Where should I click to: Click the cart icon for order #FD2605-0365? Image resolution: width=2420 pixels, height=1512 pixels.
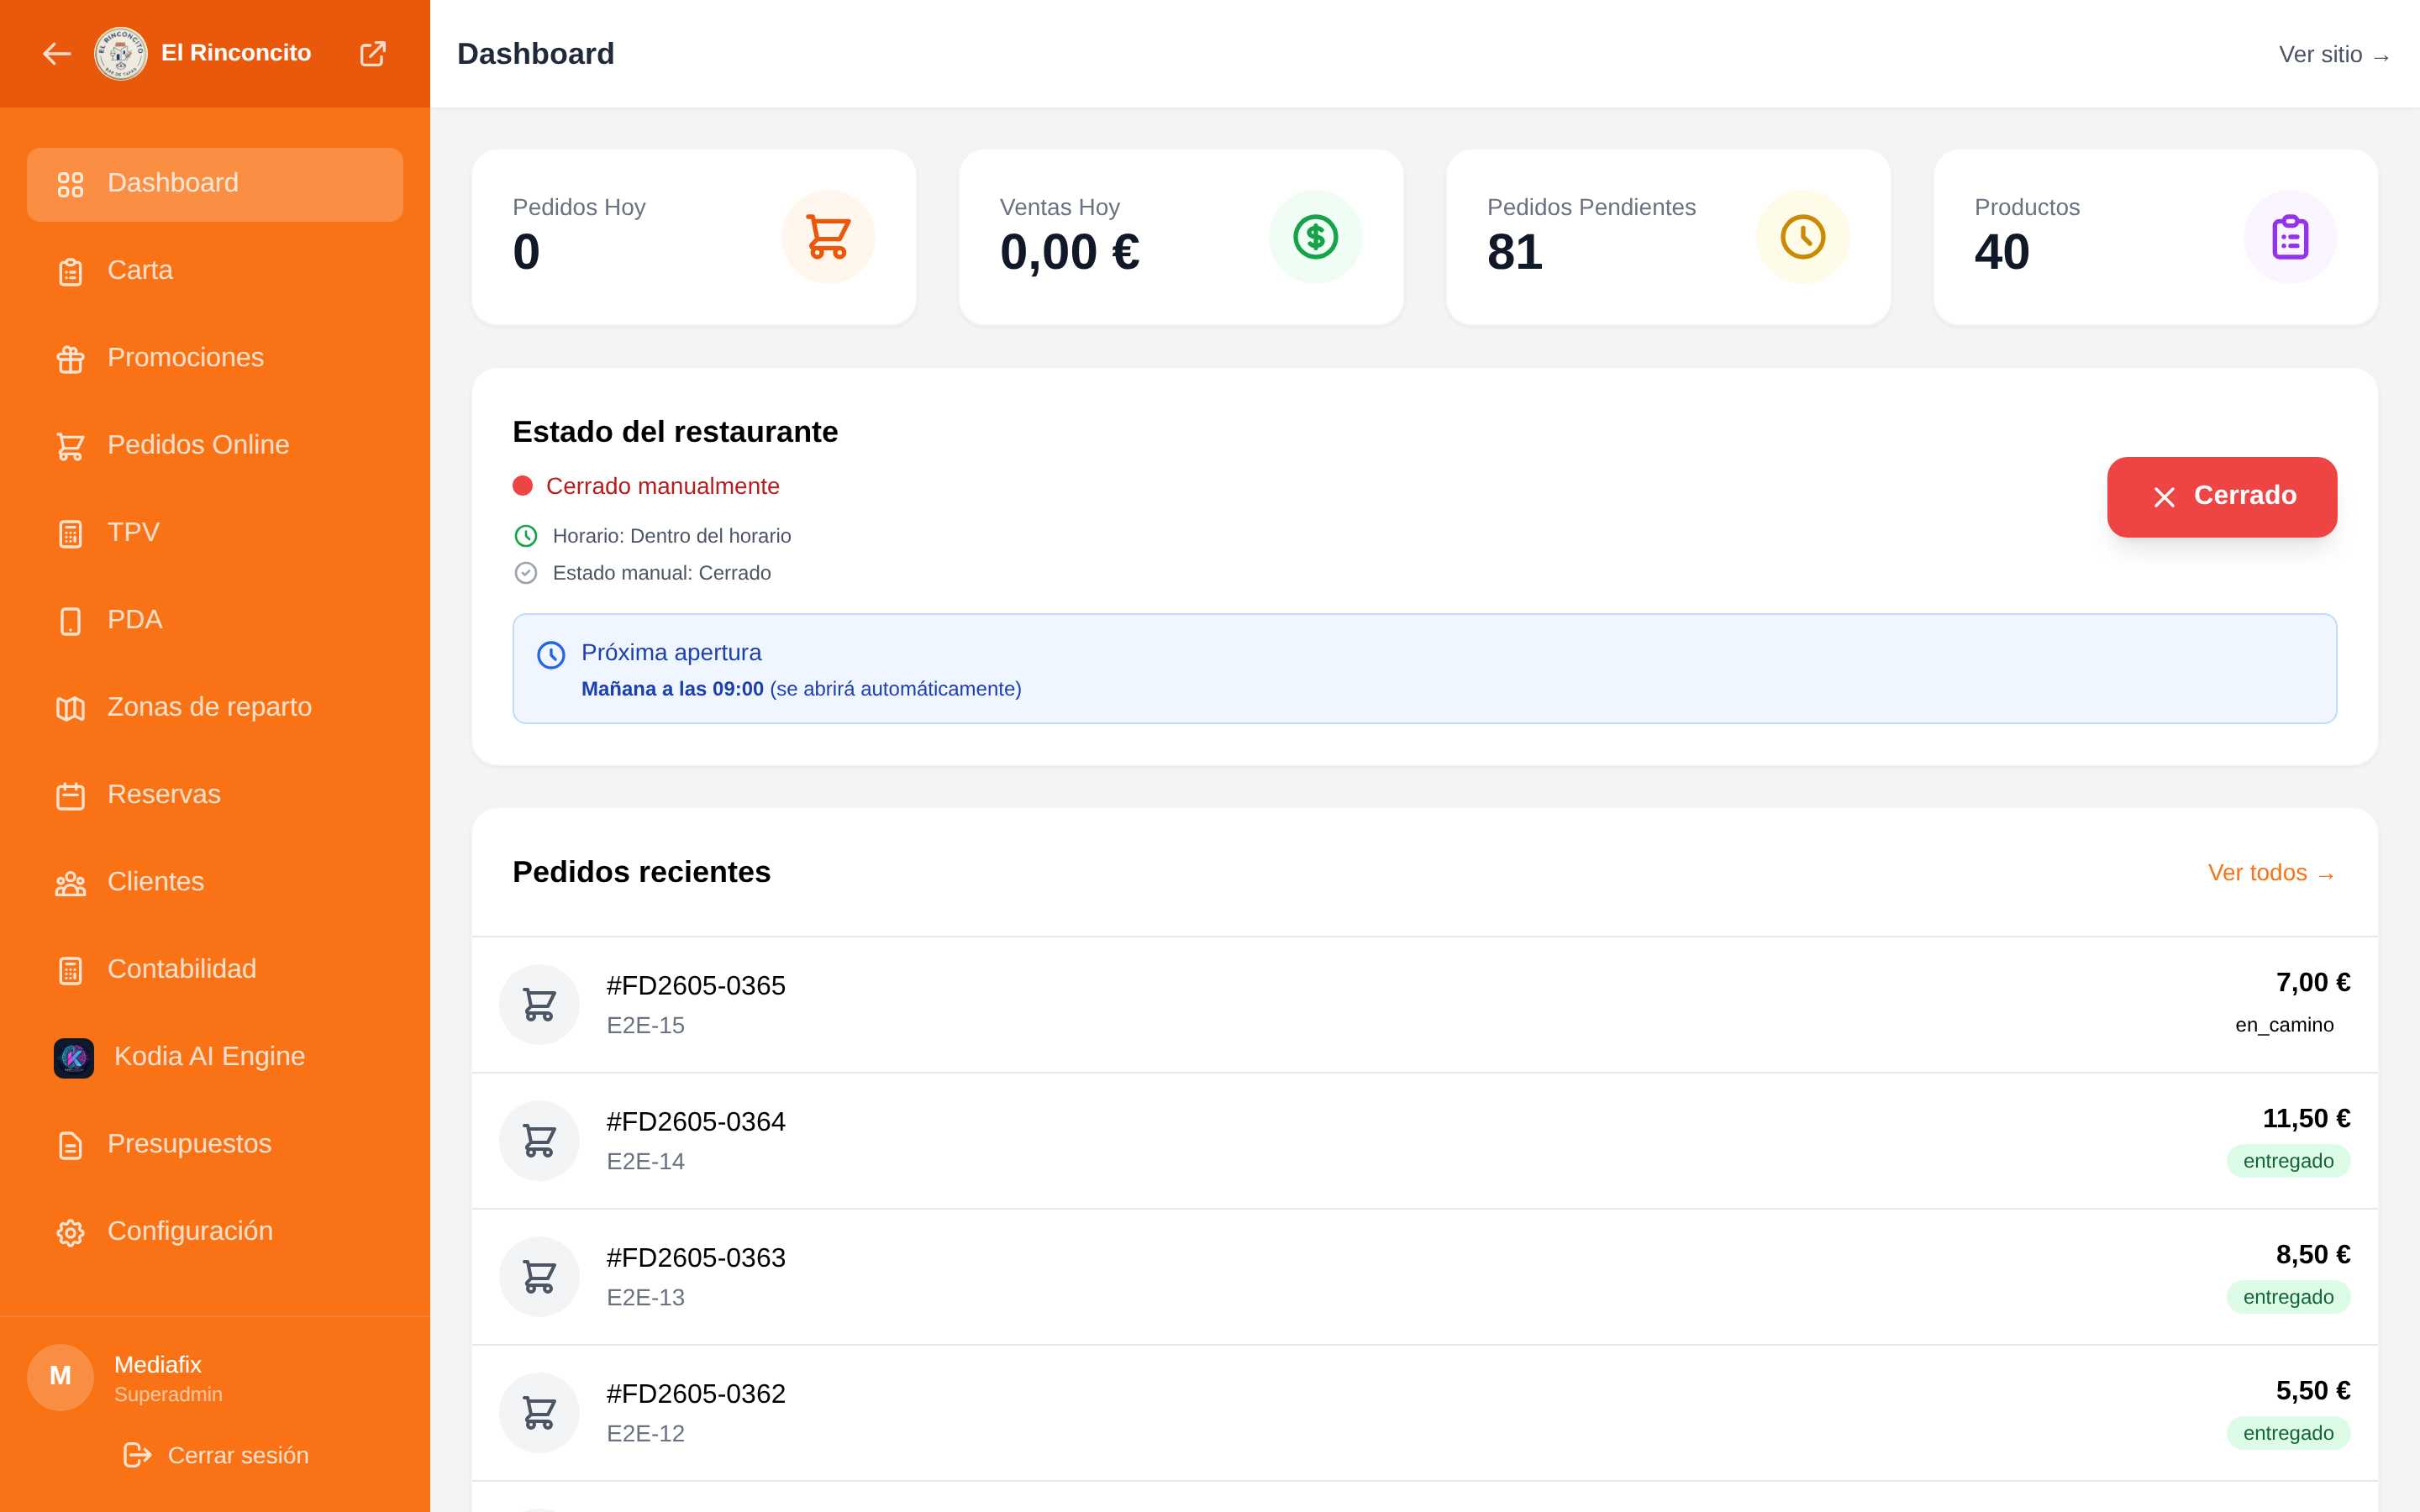(x=539, y=1004)
